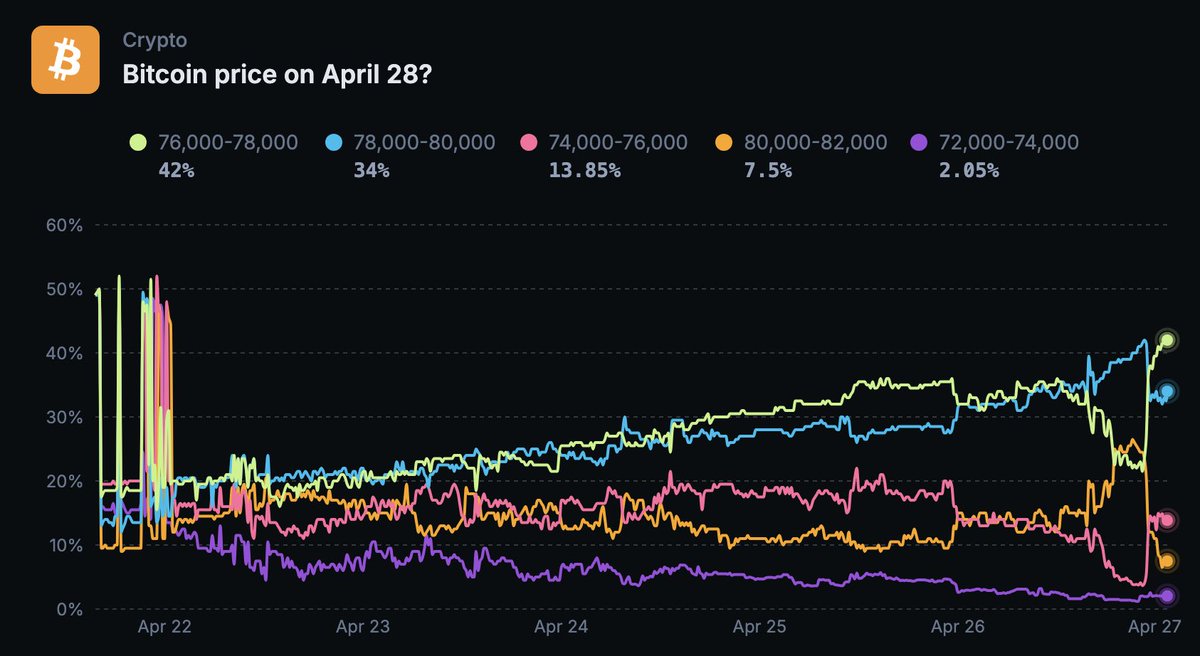This screenshot has width=1200, height=656.
Task: Click the 76,000-78,000 legend label
Action: point(228,143)
